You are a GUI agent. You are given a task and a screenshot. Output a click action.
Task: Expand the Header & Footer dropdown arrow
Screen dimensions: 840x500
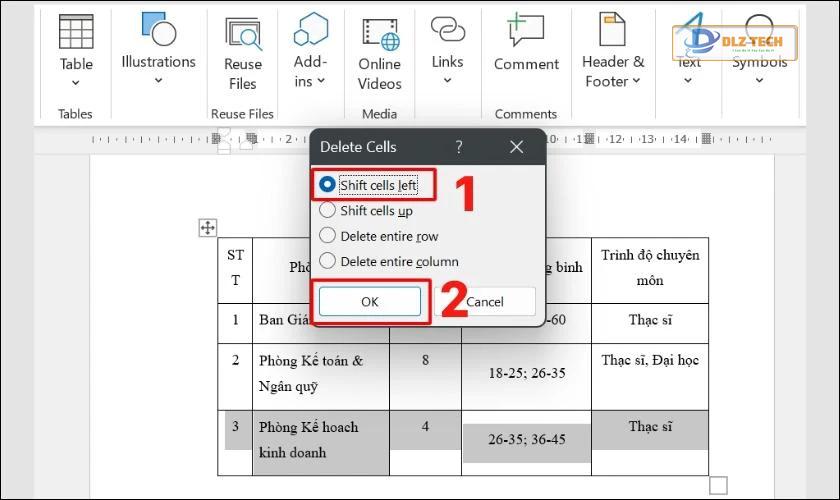636,81
